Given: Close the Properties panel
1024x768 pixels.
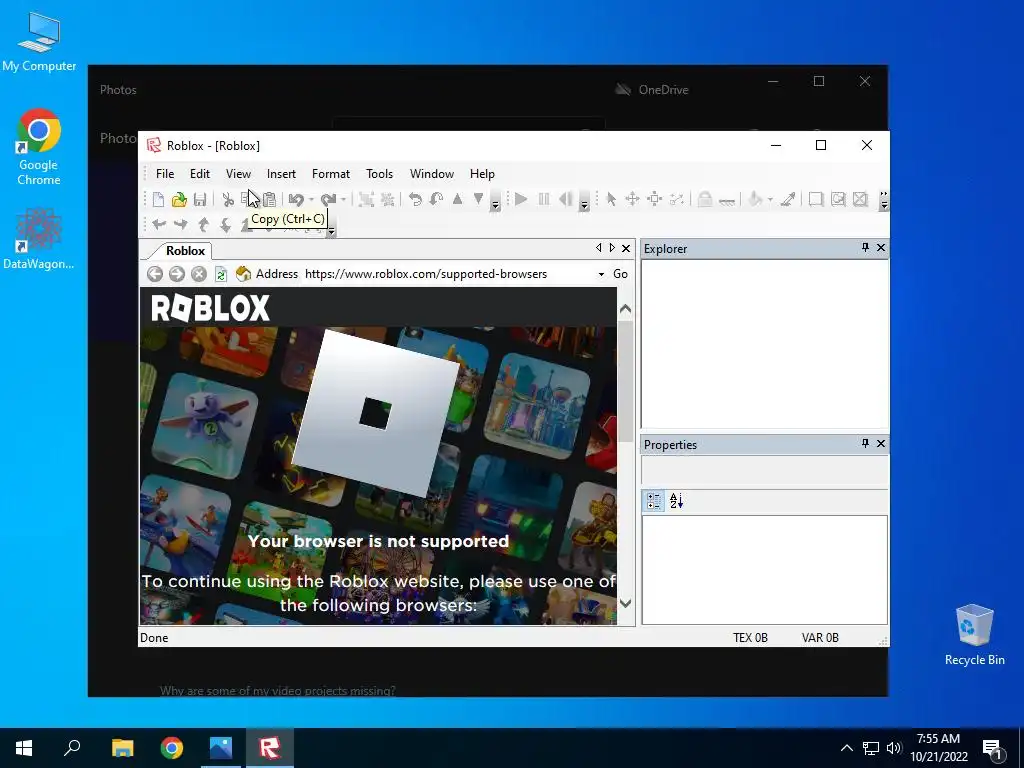Looking at the screenshot, I should 881,443.
